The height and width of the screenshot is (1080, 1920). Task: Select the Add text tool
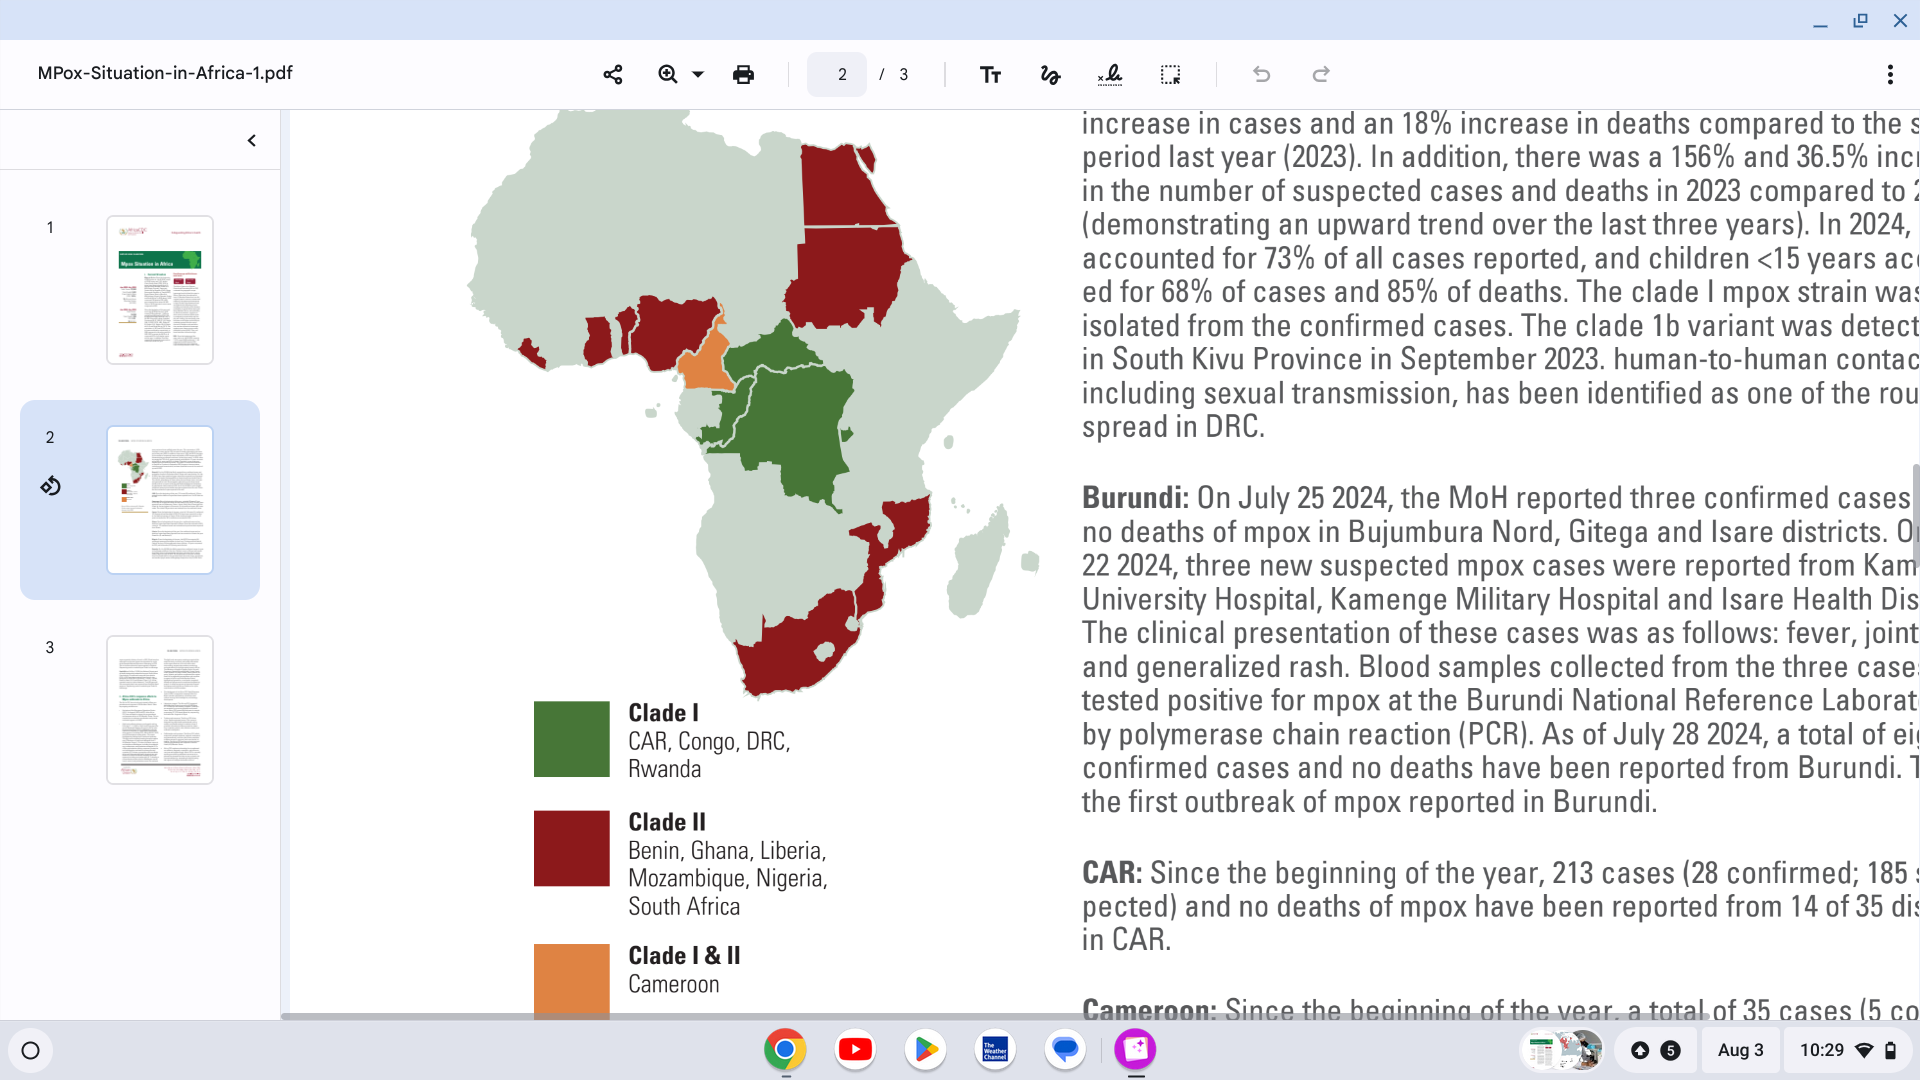(x=990, y=74)
